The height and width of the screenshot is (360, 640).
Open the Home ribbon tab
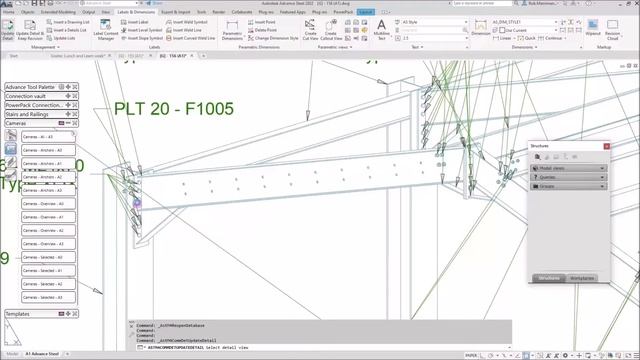click(8, 12)
